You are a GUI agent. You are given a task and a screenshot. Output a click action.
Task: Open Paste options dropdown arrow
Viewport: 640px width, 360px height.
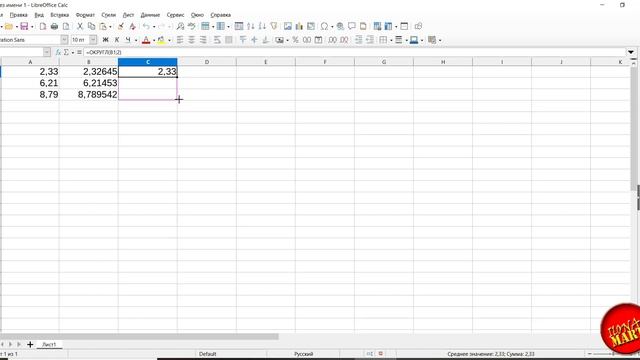[110, 27]
